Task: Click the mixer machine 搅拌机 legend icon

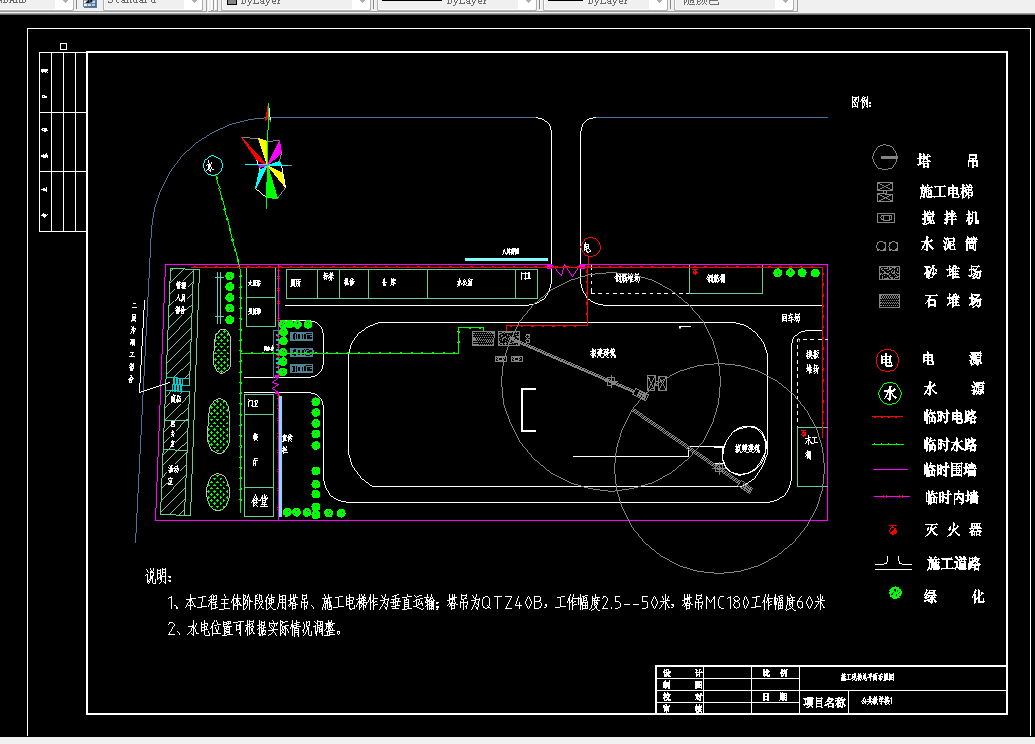Action: 886,218
